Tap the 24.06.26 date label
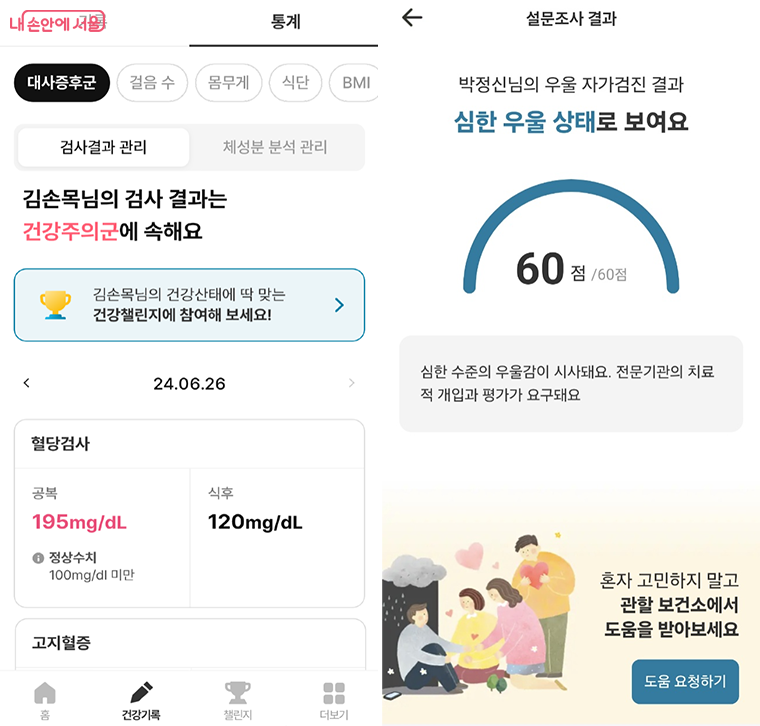This screenshot has width=760, height=726. click(190, 384)
